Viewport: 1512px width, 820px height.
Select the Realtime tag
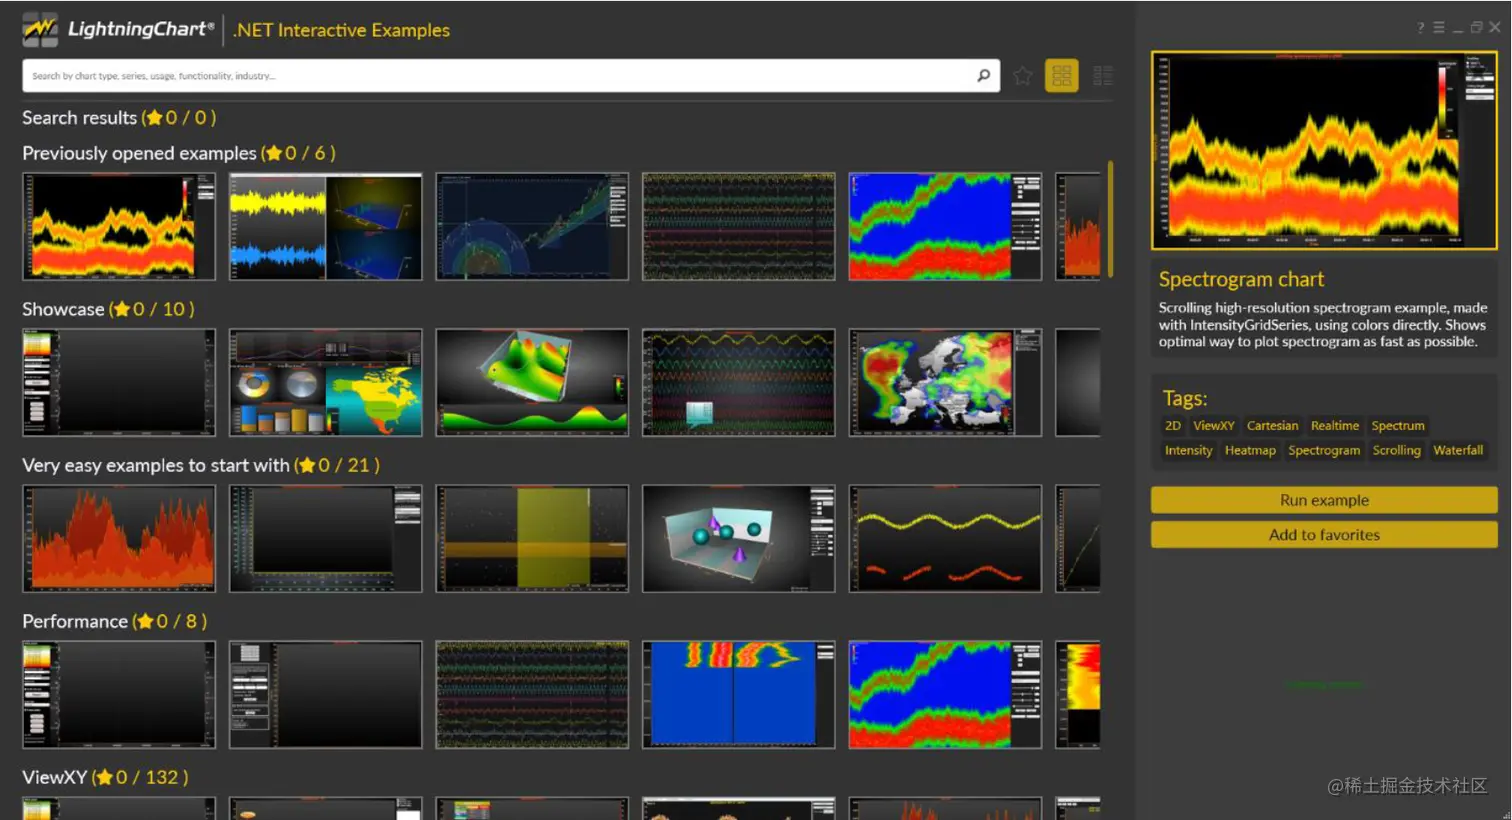1335,426
